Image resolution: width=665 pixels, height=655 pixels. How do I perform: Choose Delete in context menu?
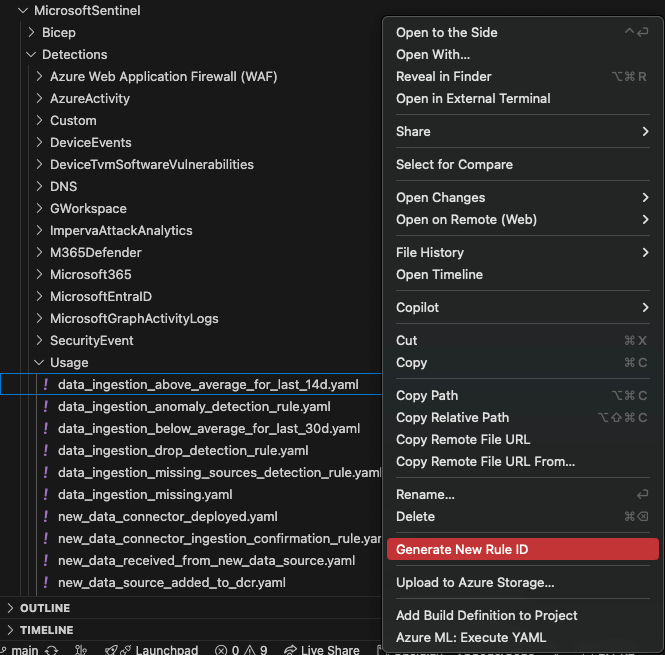click(522, 517)
